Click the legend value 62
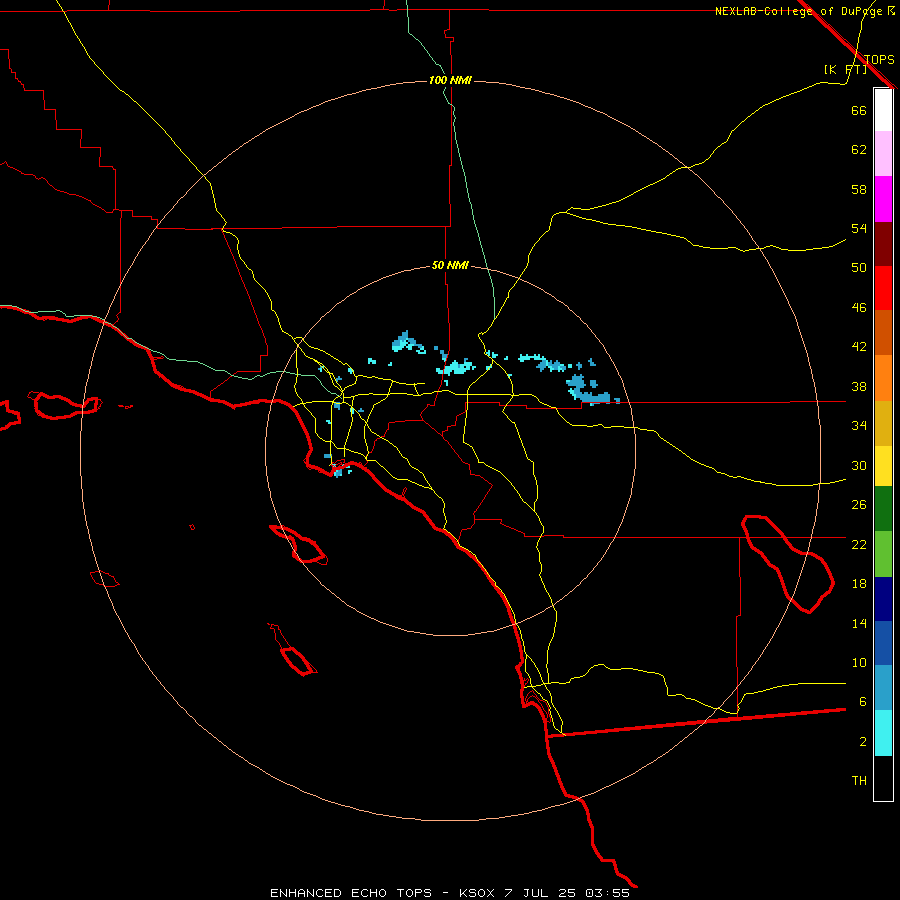Screen dimensions: 900x900 coord(859,150)
